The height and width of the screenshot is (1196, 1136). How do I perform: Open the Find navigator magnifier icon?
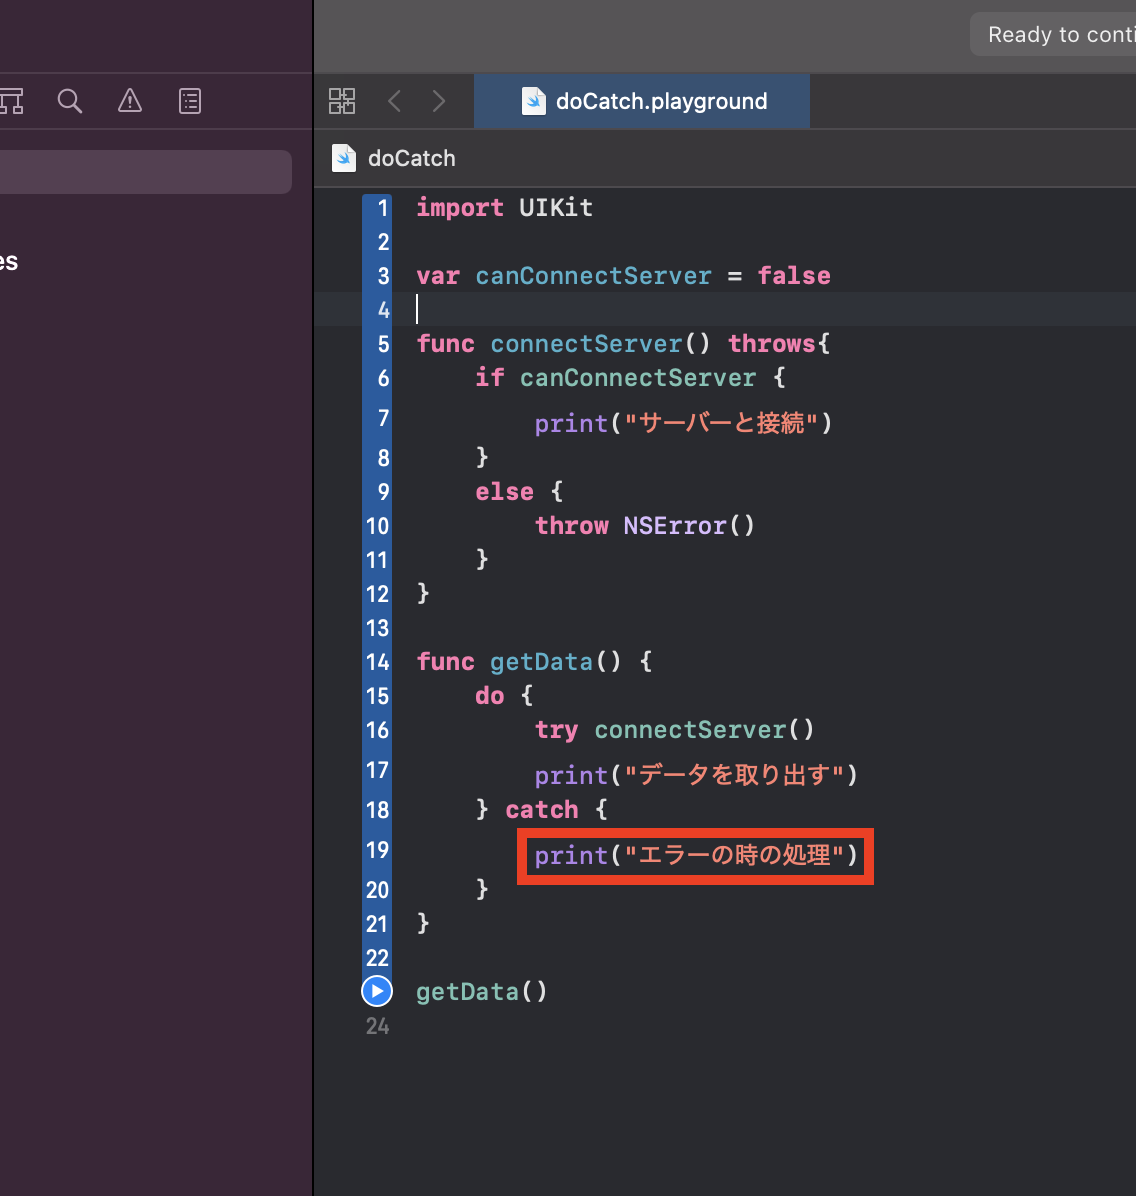(69, 101)
